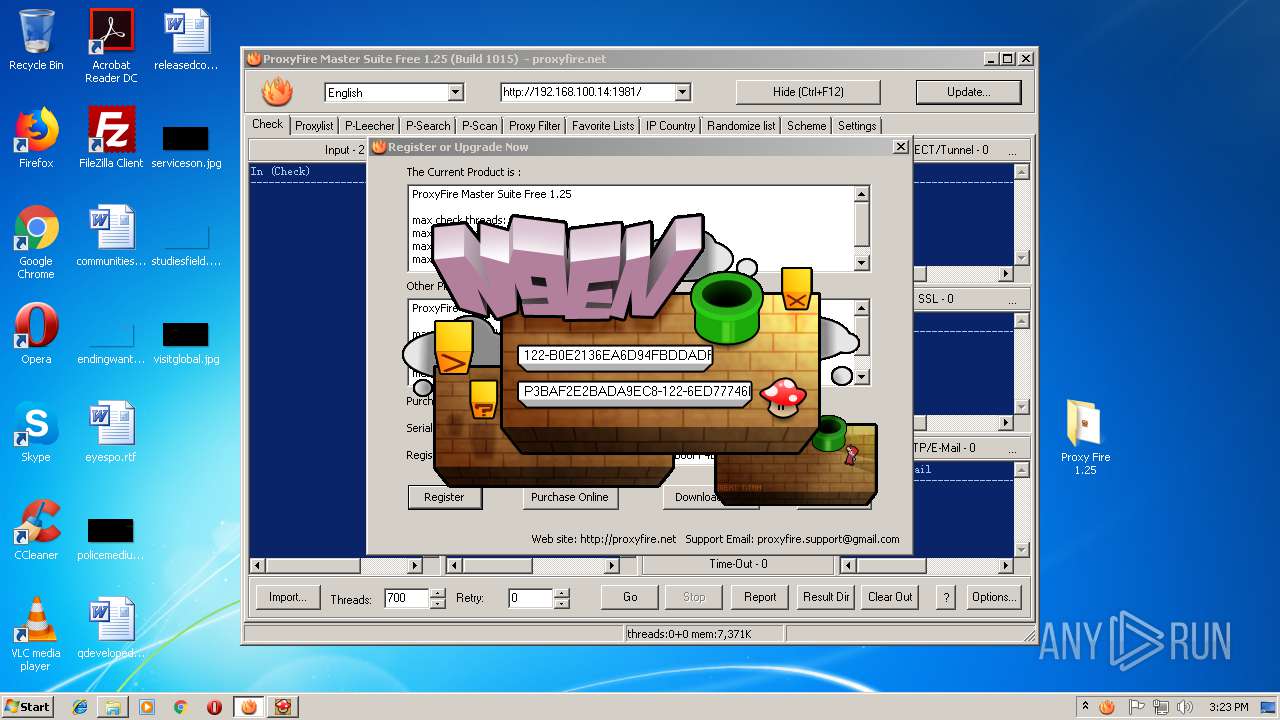Click the Update... button
This screenshot has height=720, width=1280.
coord(968,92)
